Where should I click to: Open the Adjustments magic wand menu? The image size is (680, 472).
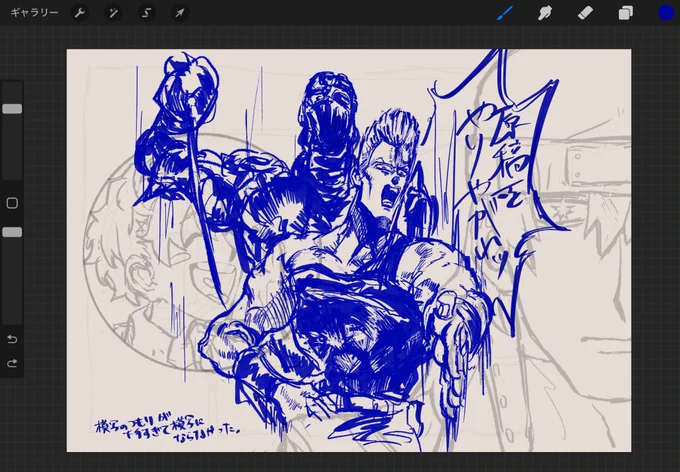click(113, 13)
